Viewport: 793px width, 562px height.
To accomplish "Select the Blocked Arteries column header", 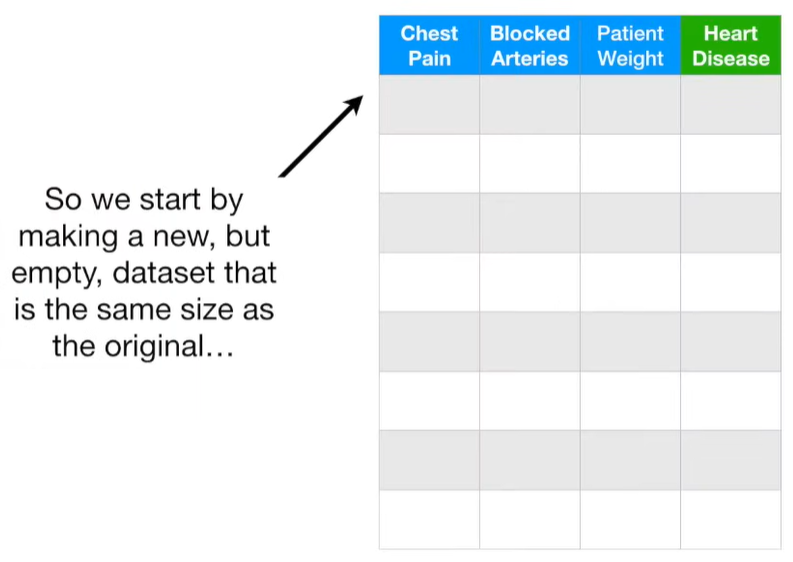I will (530, 46).
